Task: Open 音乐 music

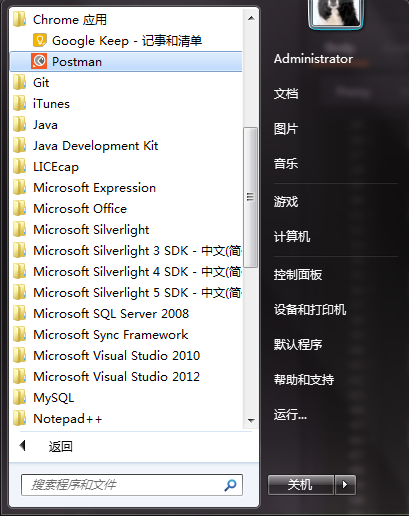Action: click(x=286, y=164)
